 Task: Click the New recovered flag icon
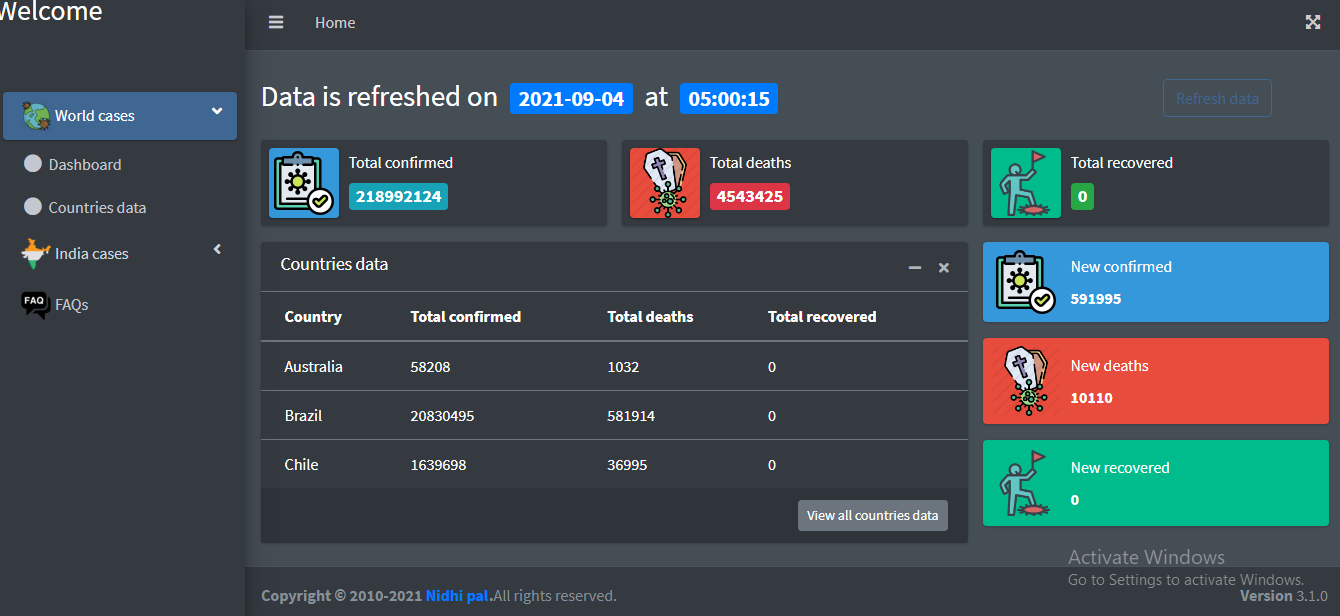tap(1025, 483)
